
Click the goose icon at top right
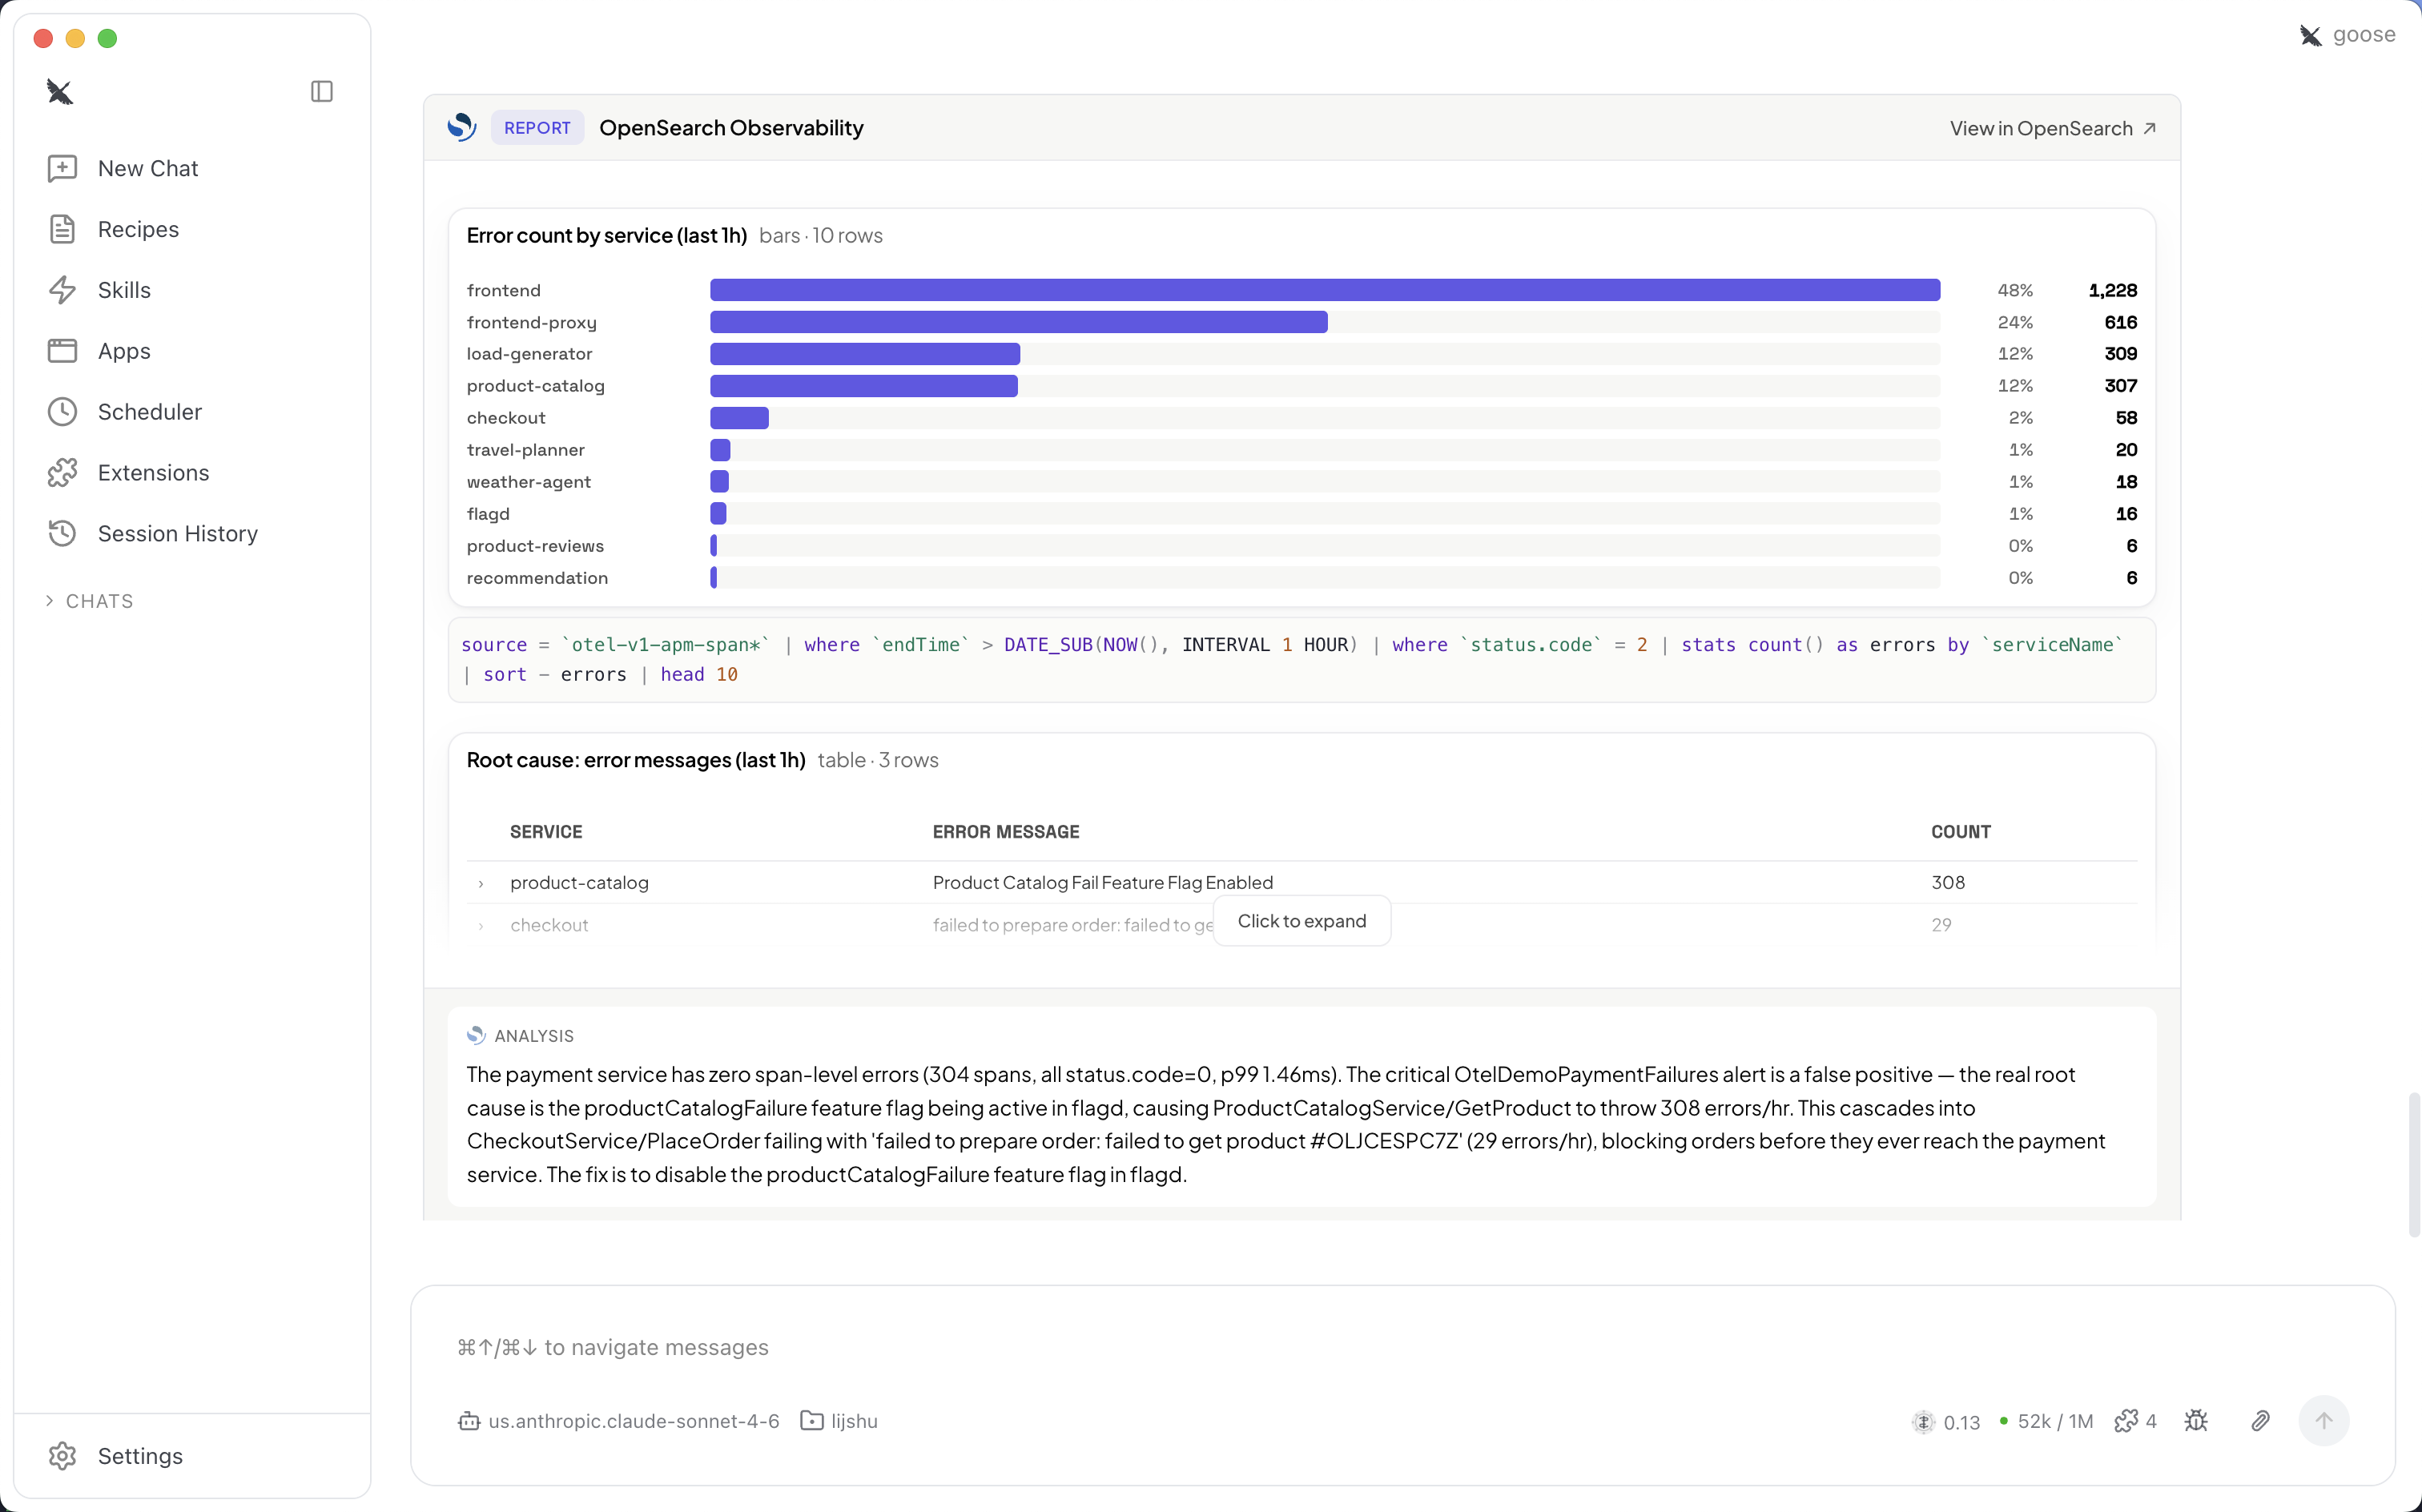pos(2310,35)
